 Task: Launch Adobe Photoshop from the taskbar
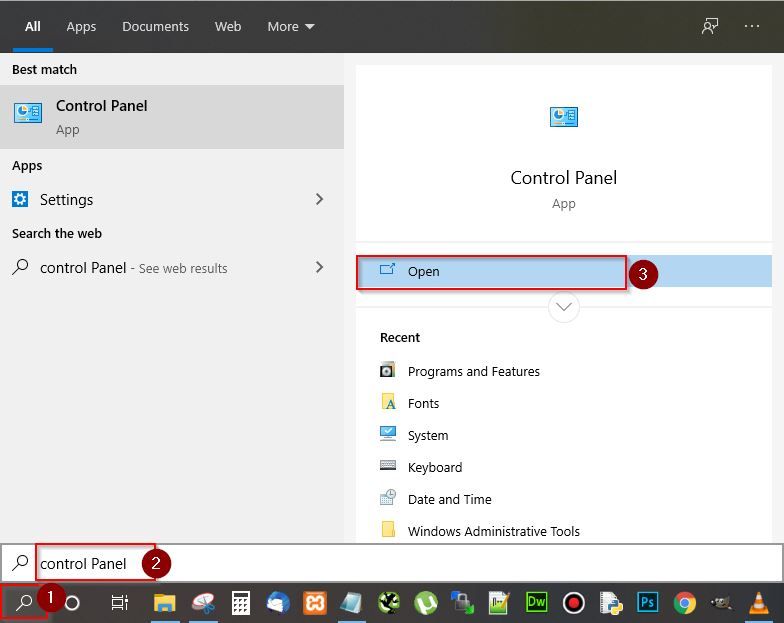648,602
